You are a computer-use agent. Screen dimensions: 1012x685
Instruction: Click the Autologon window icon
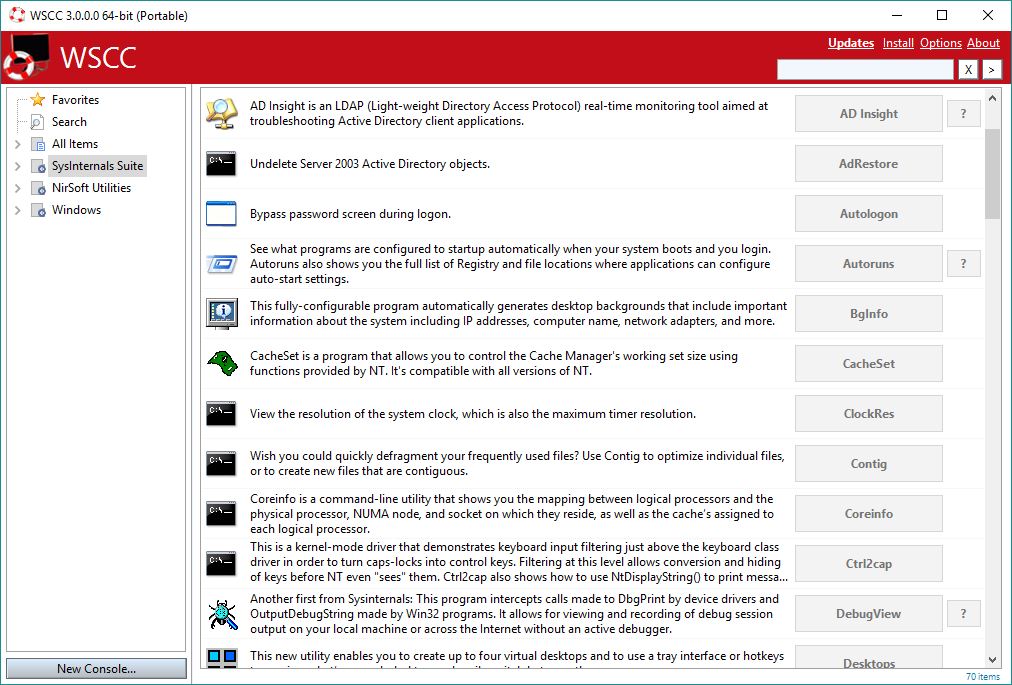point(221,214)
